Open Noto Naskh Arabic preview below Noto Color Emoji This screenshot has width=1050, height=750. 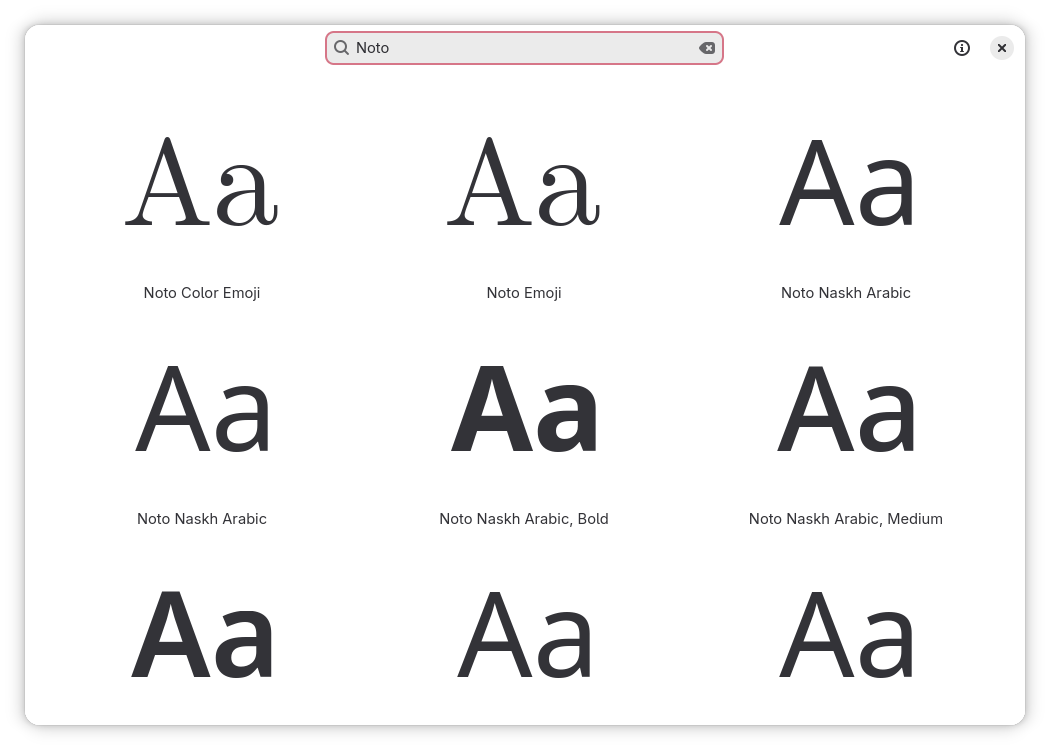click(202, 409)
